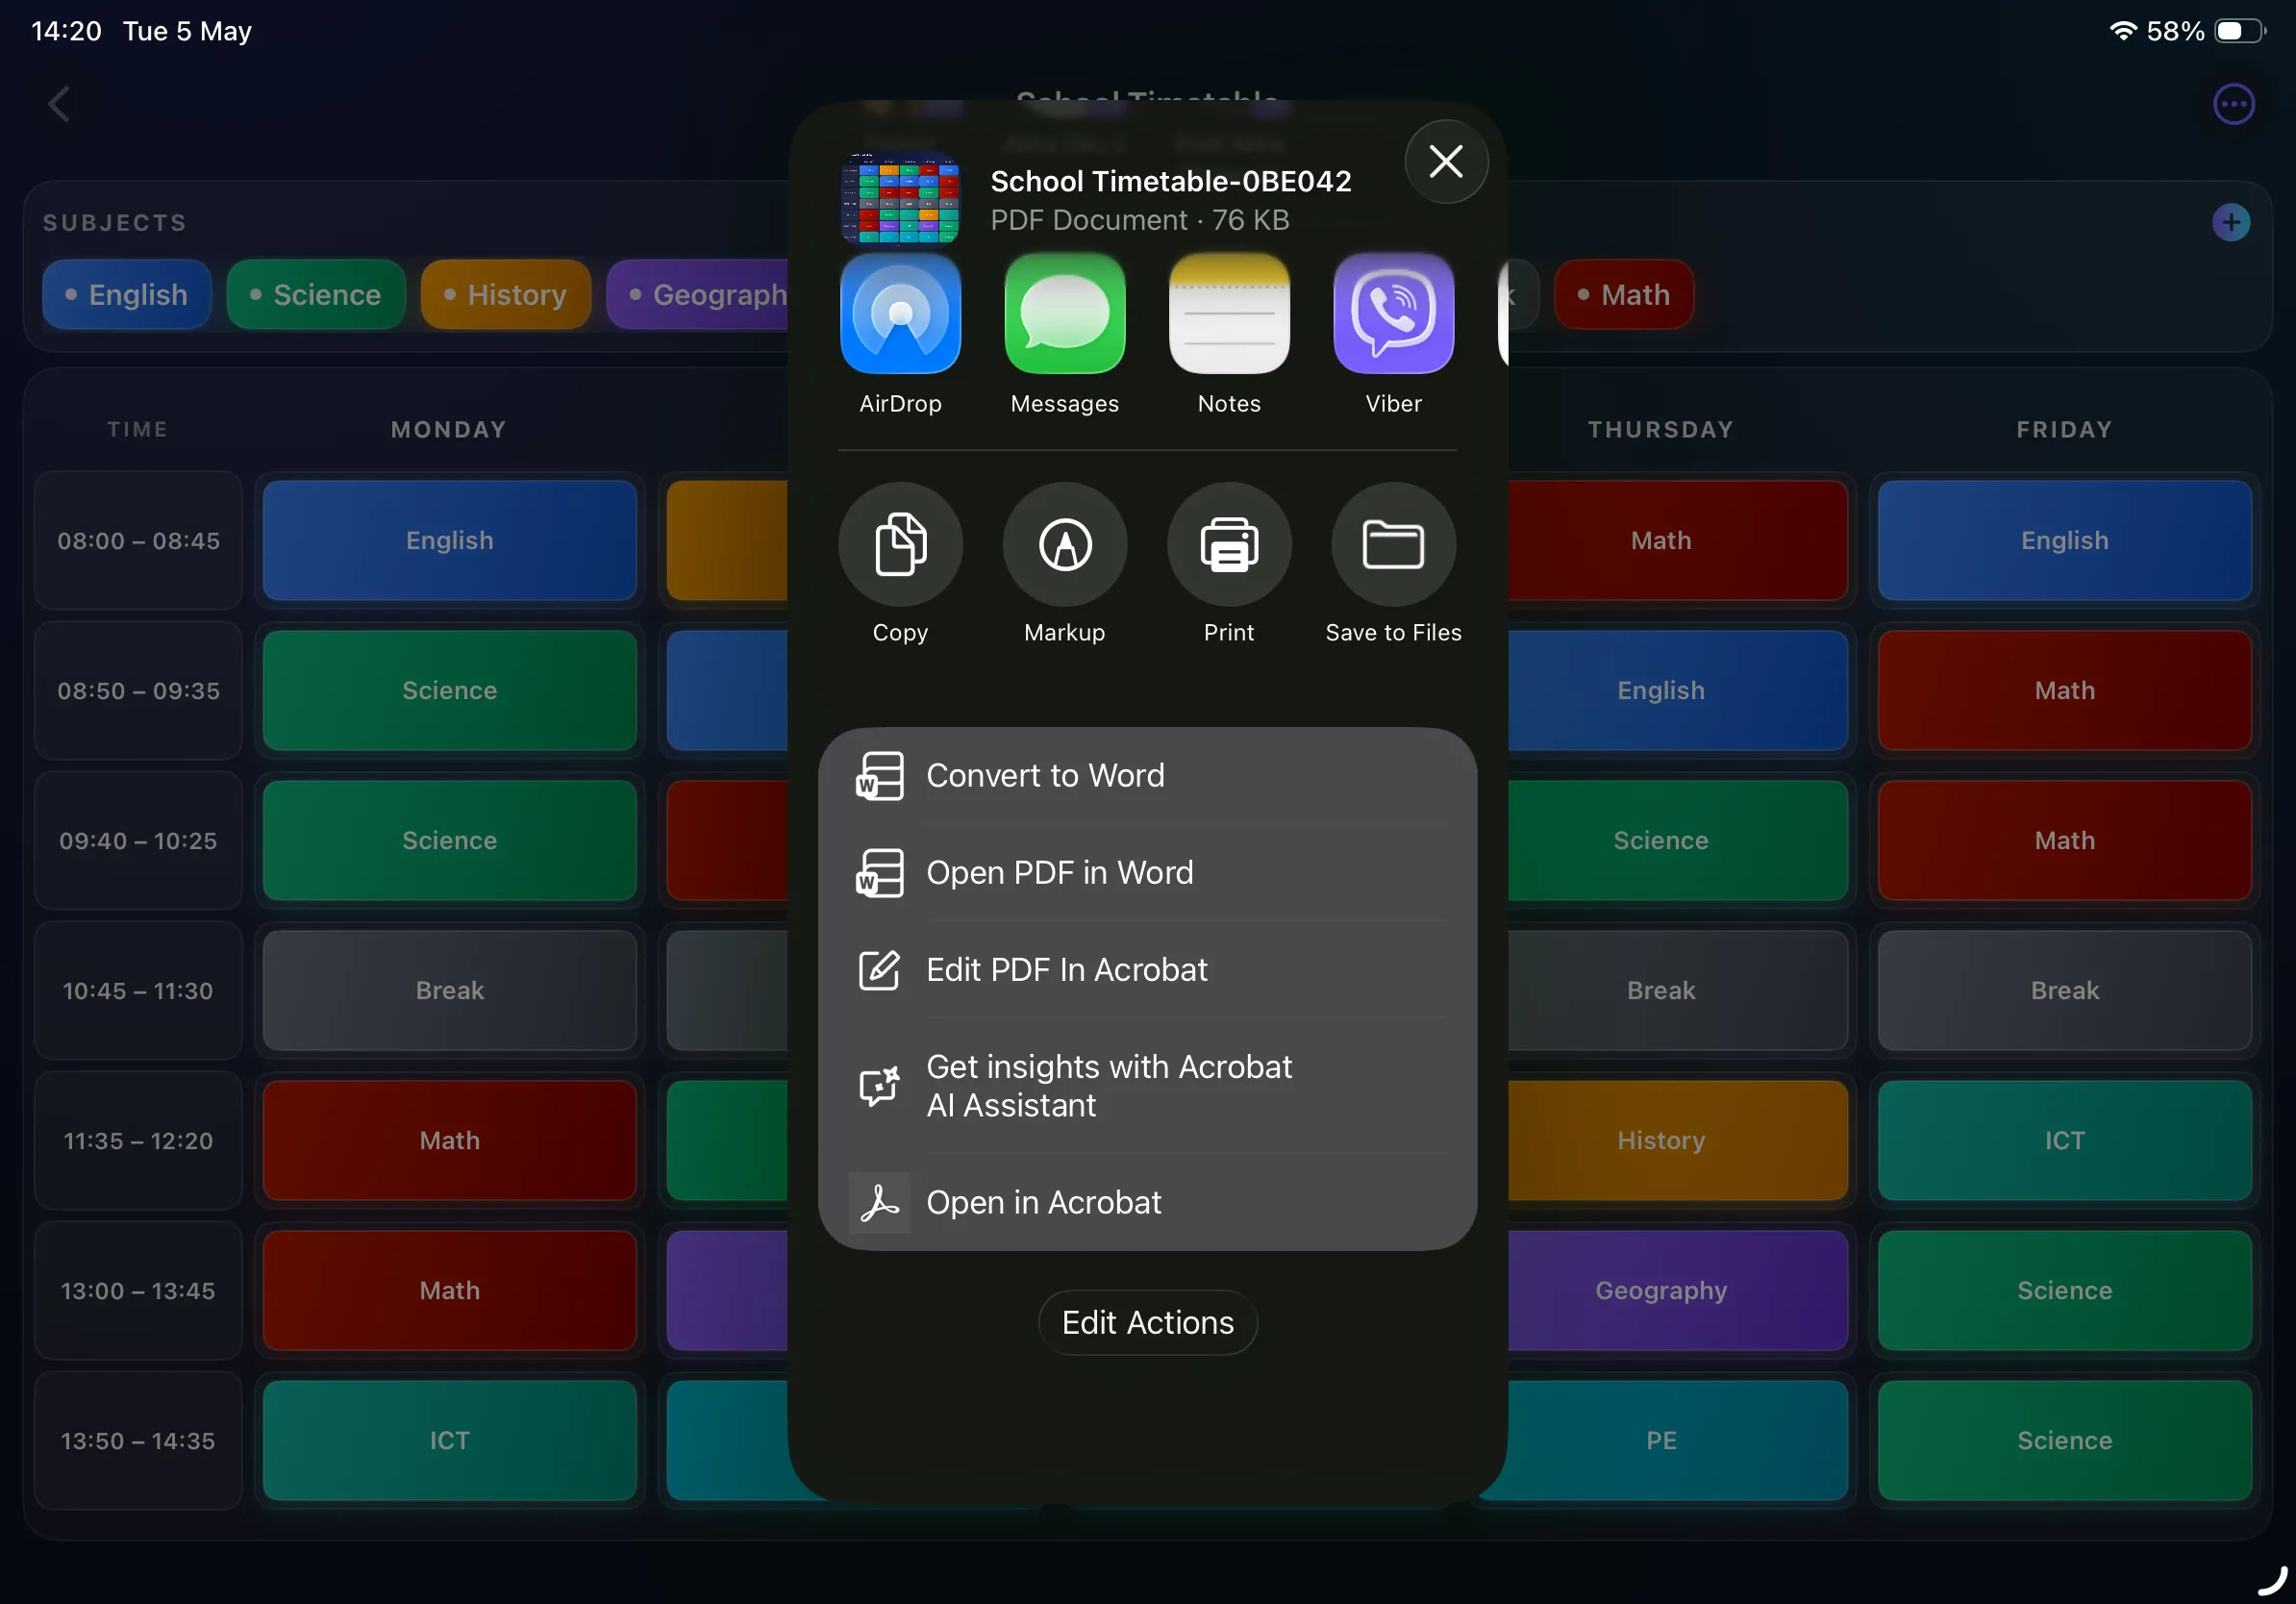2296x1604 pixels.
Task: Open Friday 13:00 Science lesson
Action: (x=2065, y=1291)
